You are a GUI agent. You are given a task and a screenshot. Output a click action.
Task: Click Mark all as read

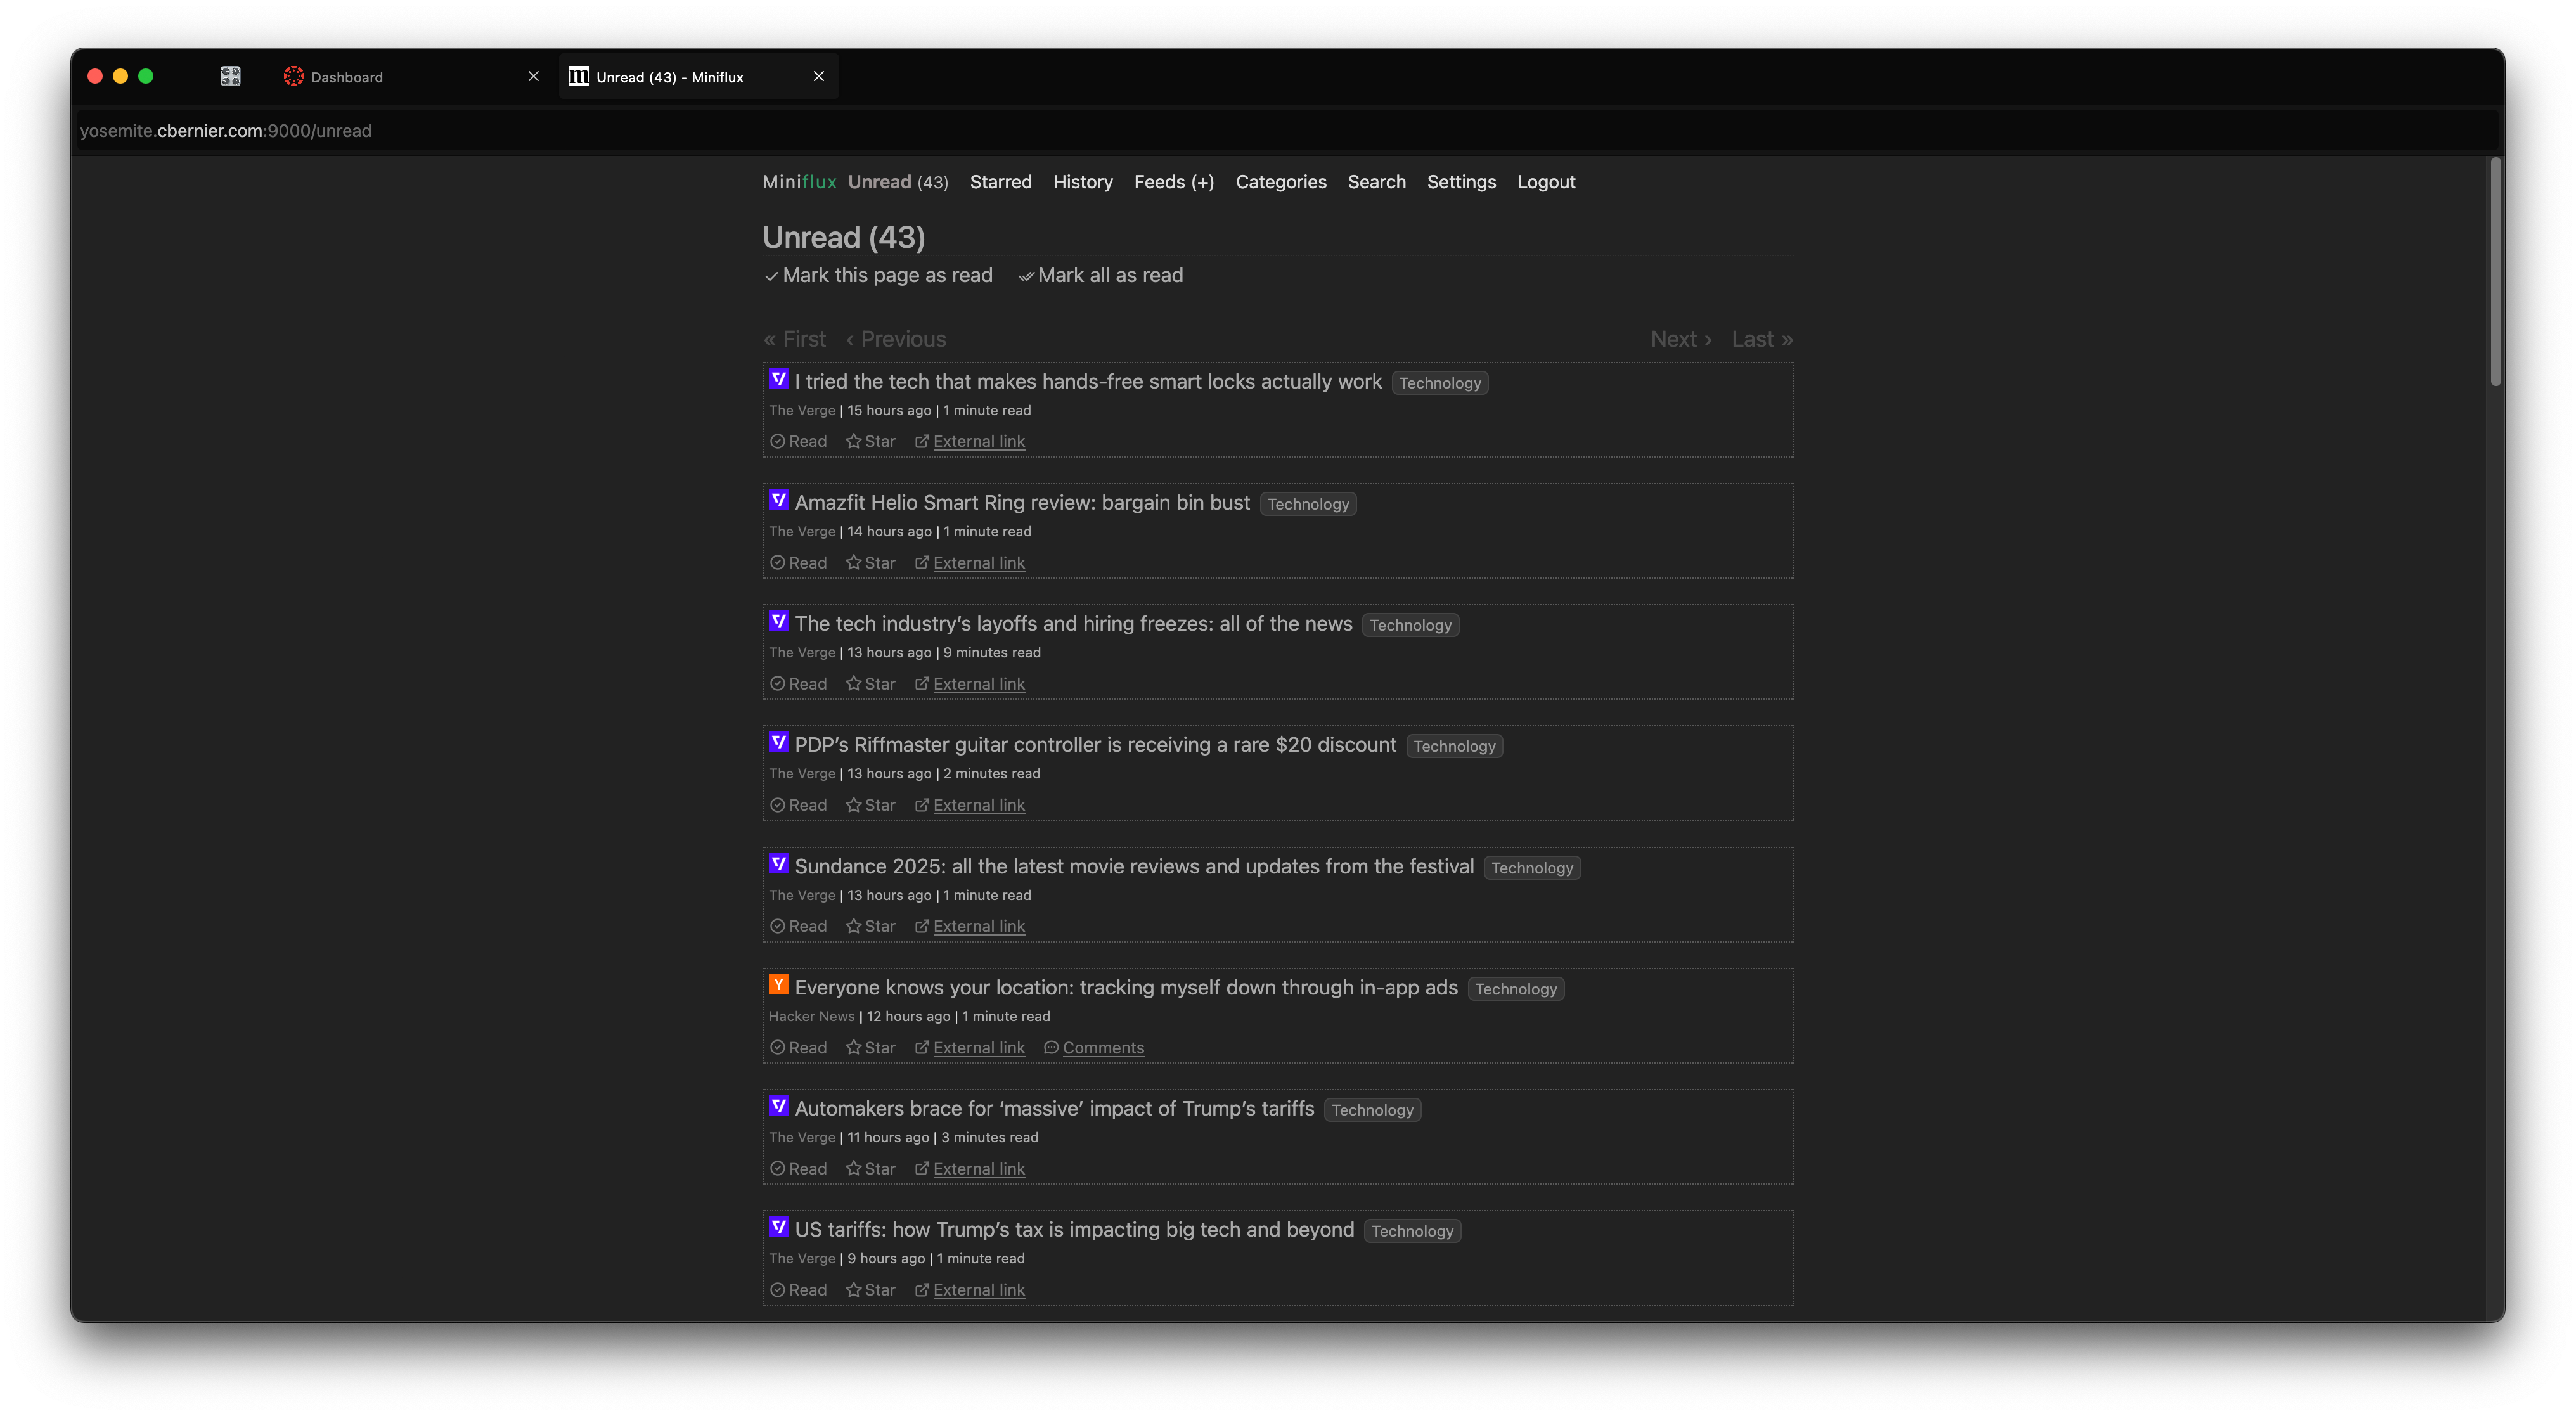click(x=1100, y=275)
